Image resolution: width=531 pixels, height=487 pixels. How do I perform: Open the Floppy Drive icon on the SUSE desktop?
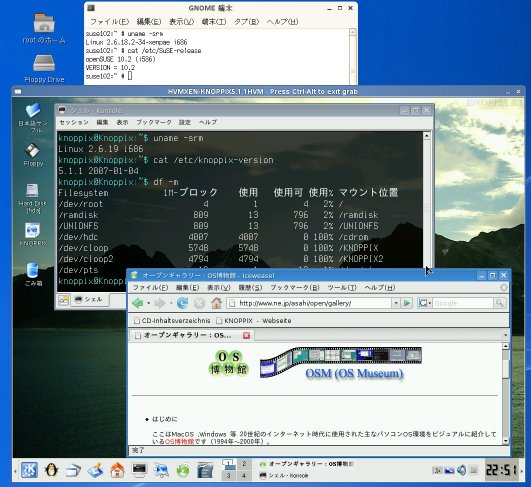(44, 69)
